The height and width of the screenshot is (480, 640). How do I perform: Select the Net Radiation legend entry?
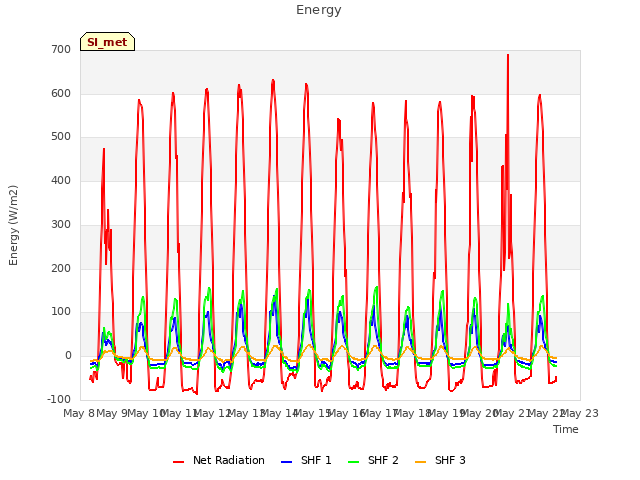click(219, 460)
